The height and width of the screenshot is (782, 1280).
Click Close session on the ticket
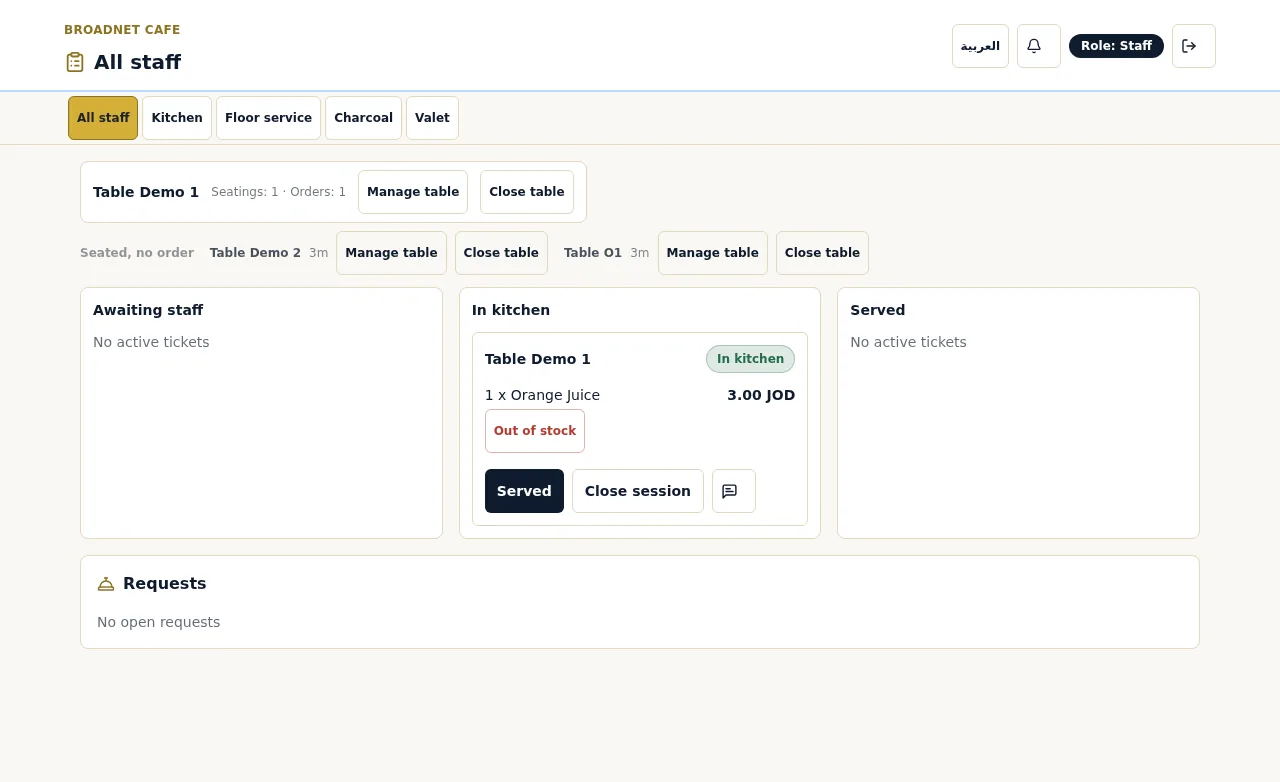click(x=638, y=491)
